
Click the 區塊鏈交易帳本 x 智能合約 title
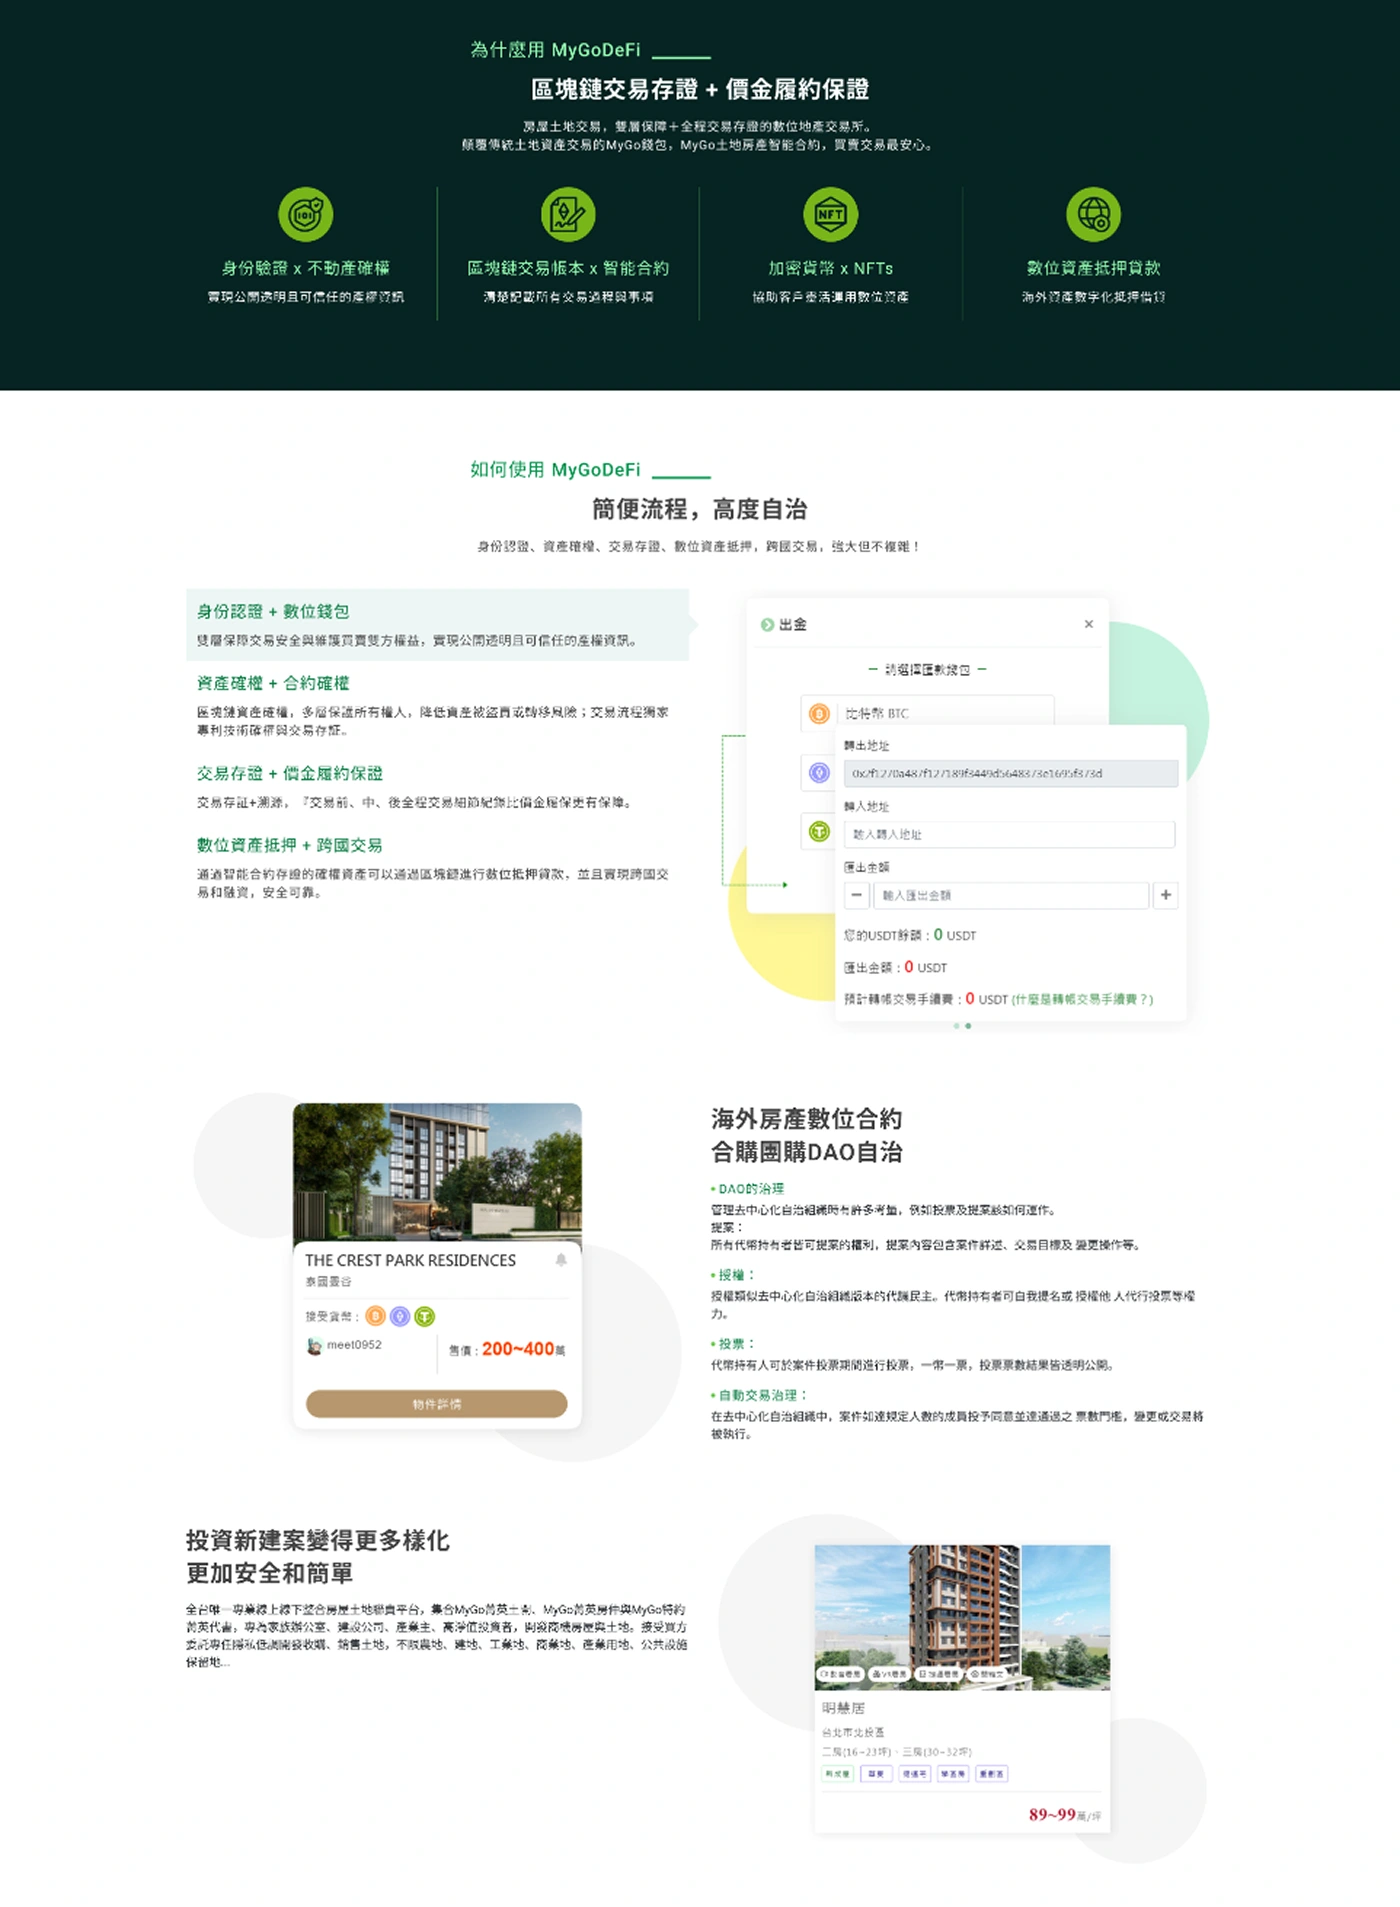[x=568, y=268]
